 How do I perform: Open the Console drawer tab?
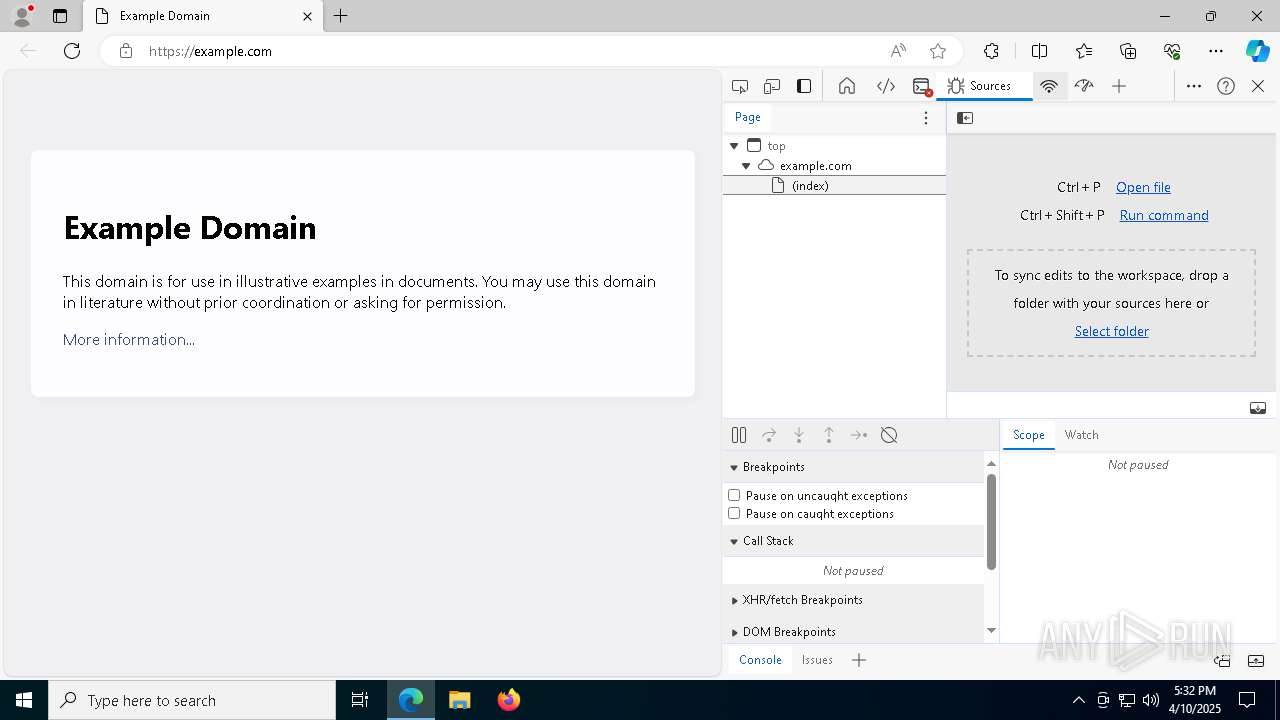point(760,660)
